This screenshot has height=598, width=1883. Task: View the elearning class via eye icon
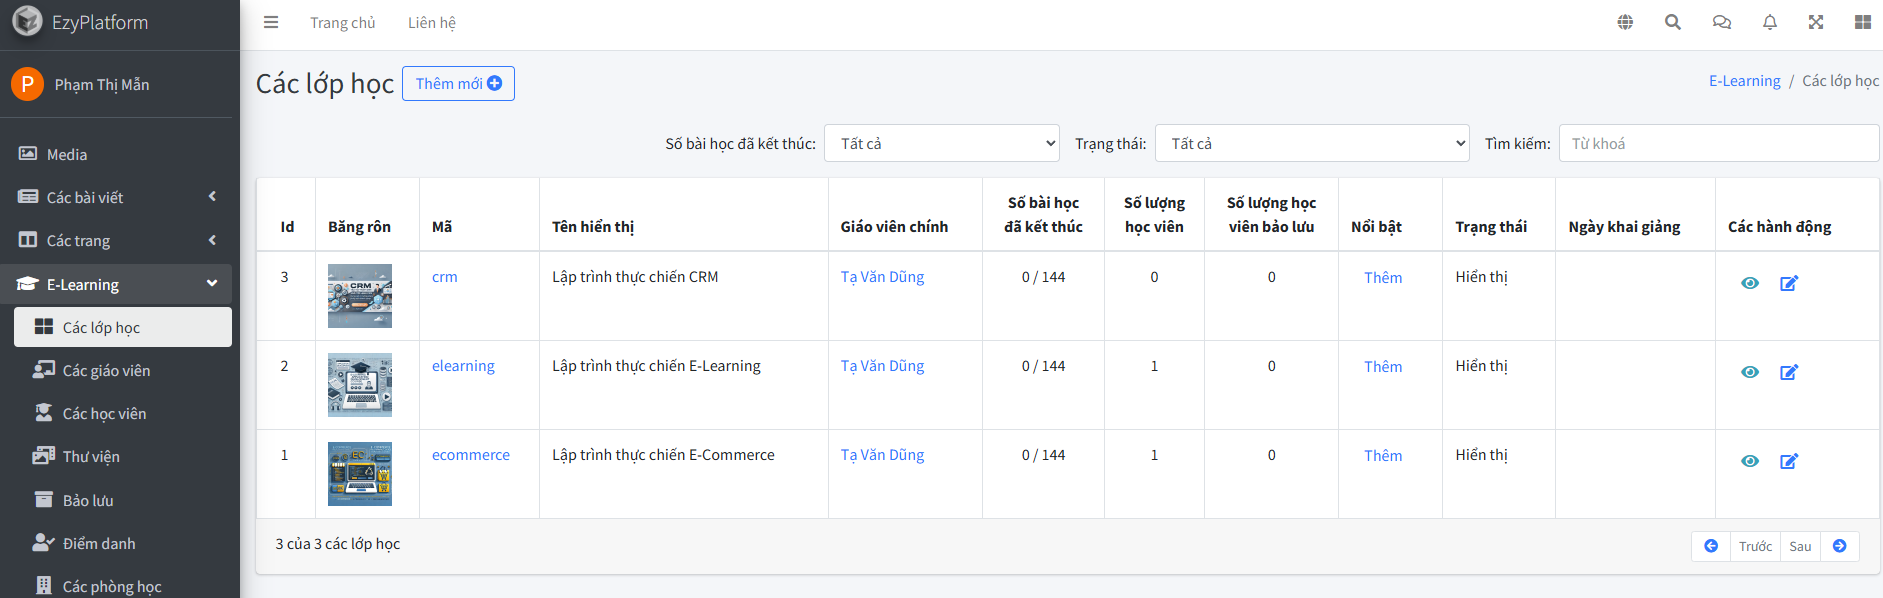click(x=1749, y=372)
